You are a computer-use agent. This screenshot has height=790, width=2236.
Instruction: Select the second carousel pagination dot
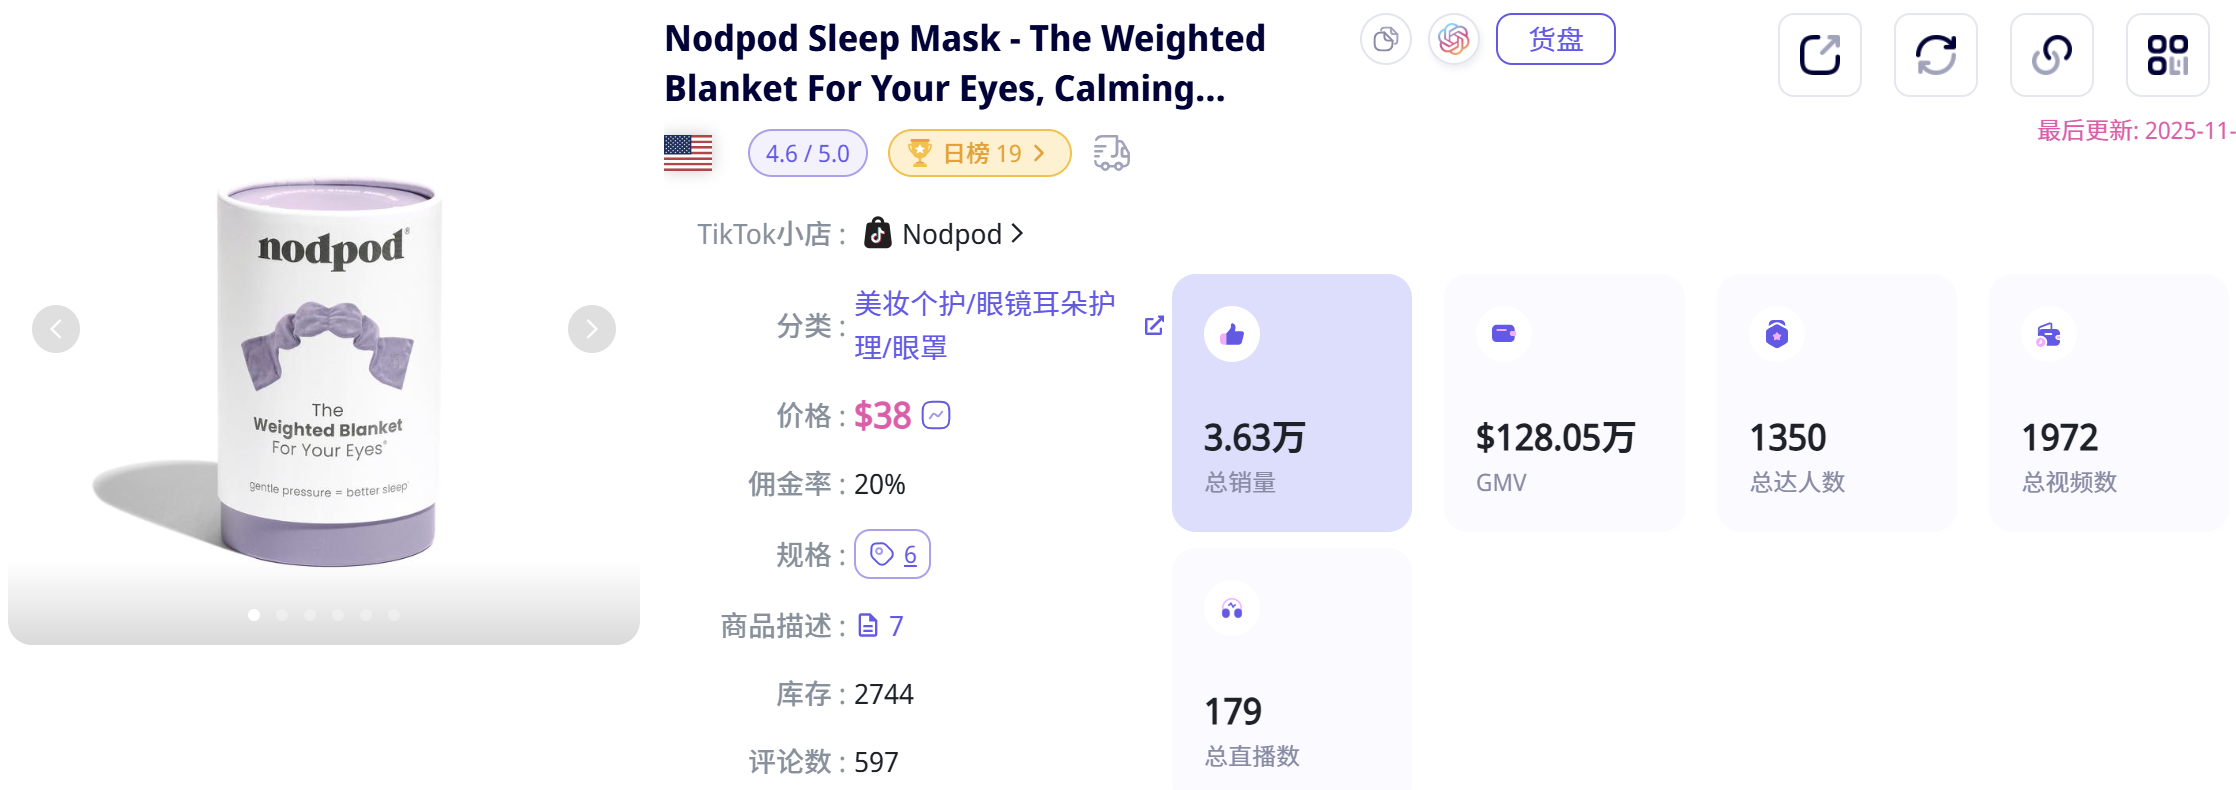pos(282,614)
